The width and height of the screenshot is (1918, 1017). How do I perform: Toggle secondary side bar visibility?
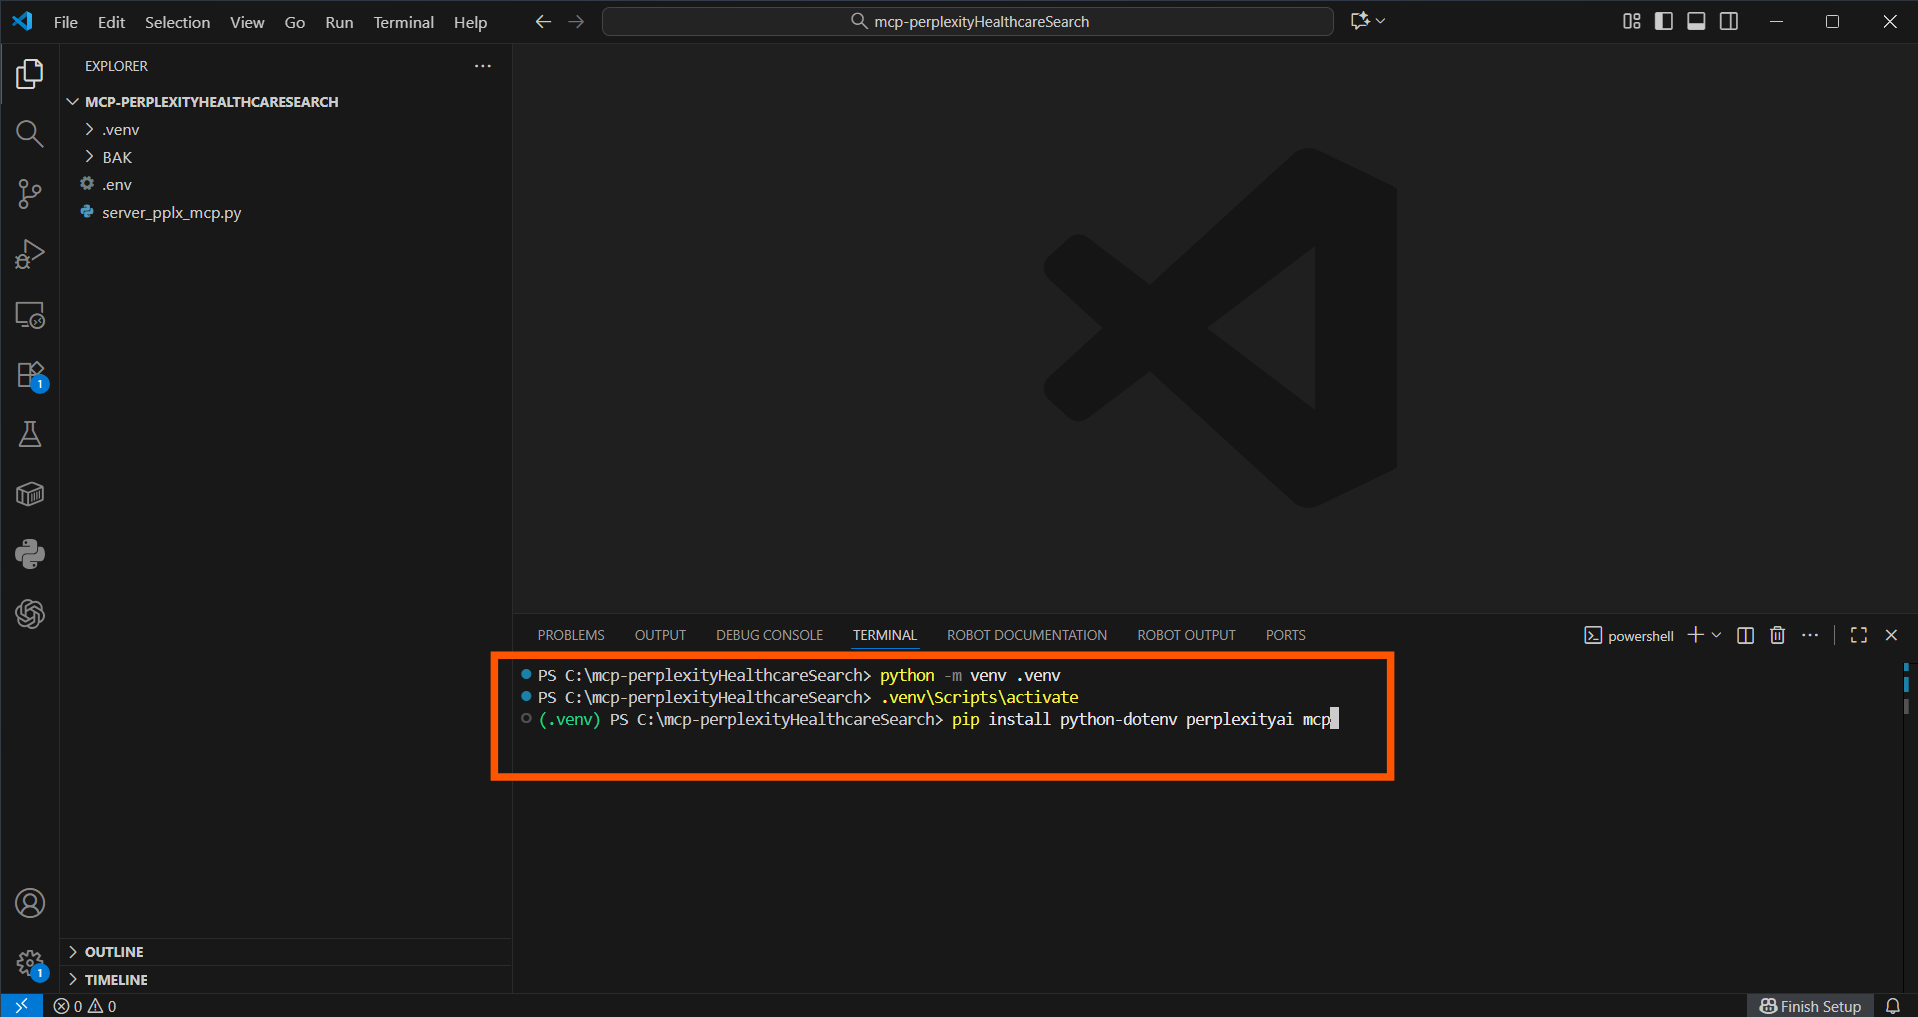(x=1729, y=21)
